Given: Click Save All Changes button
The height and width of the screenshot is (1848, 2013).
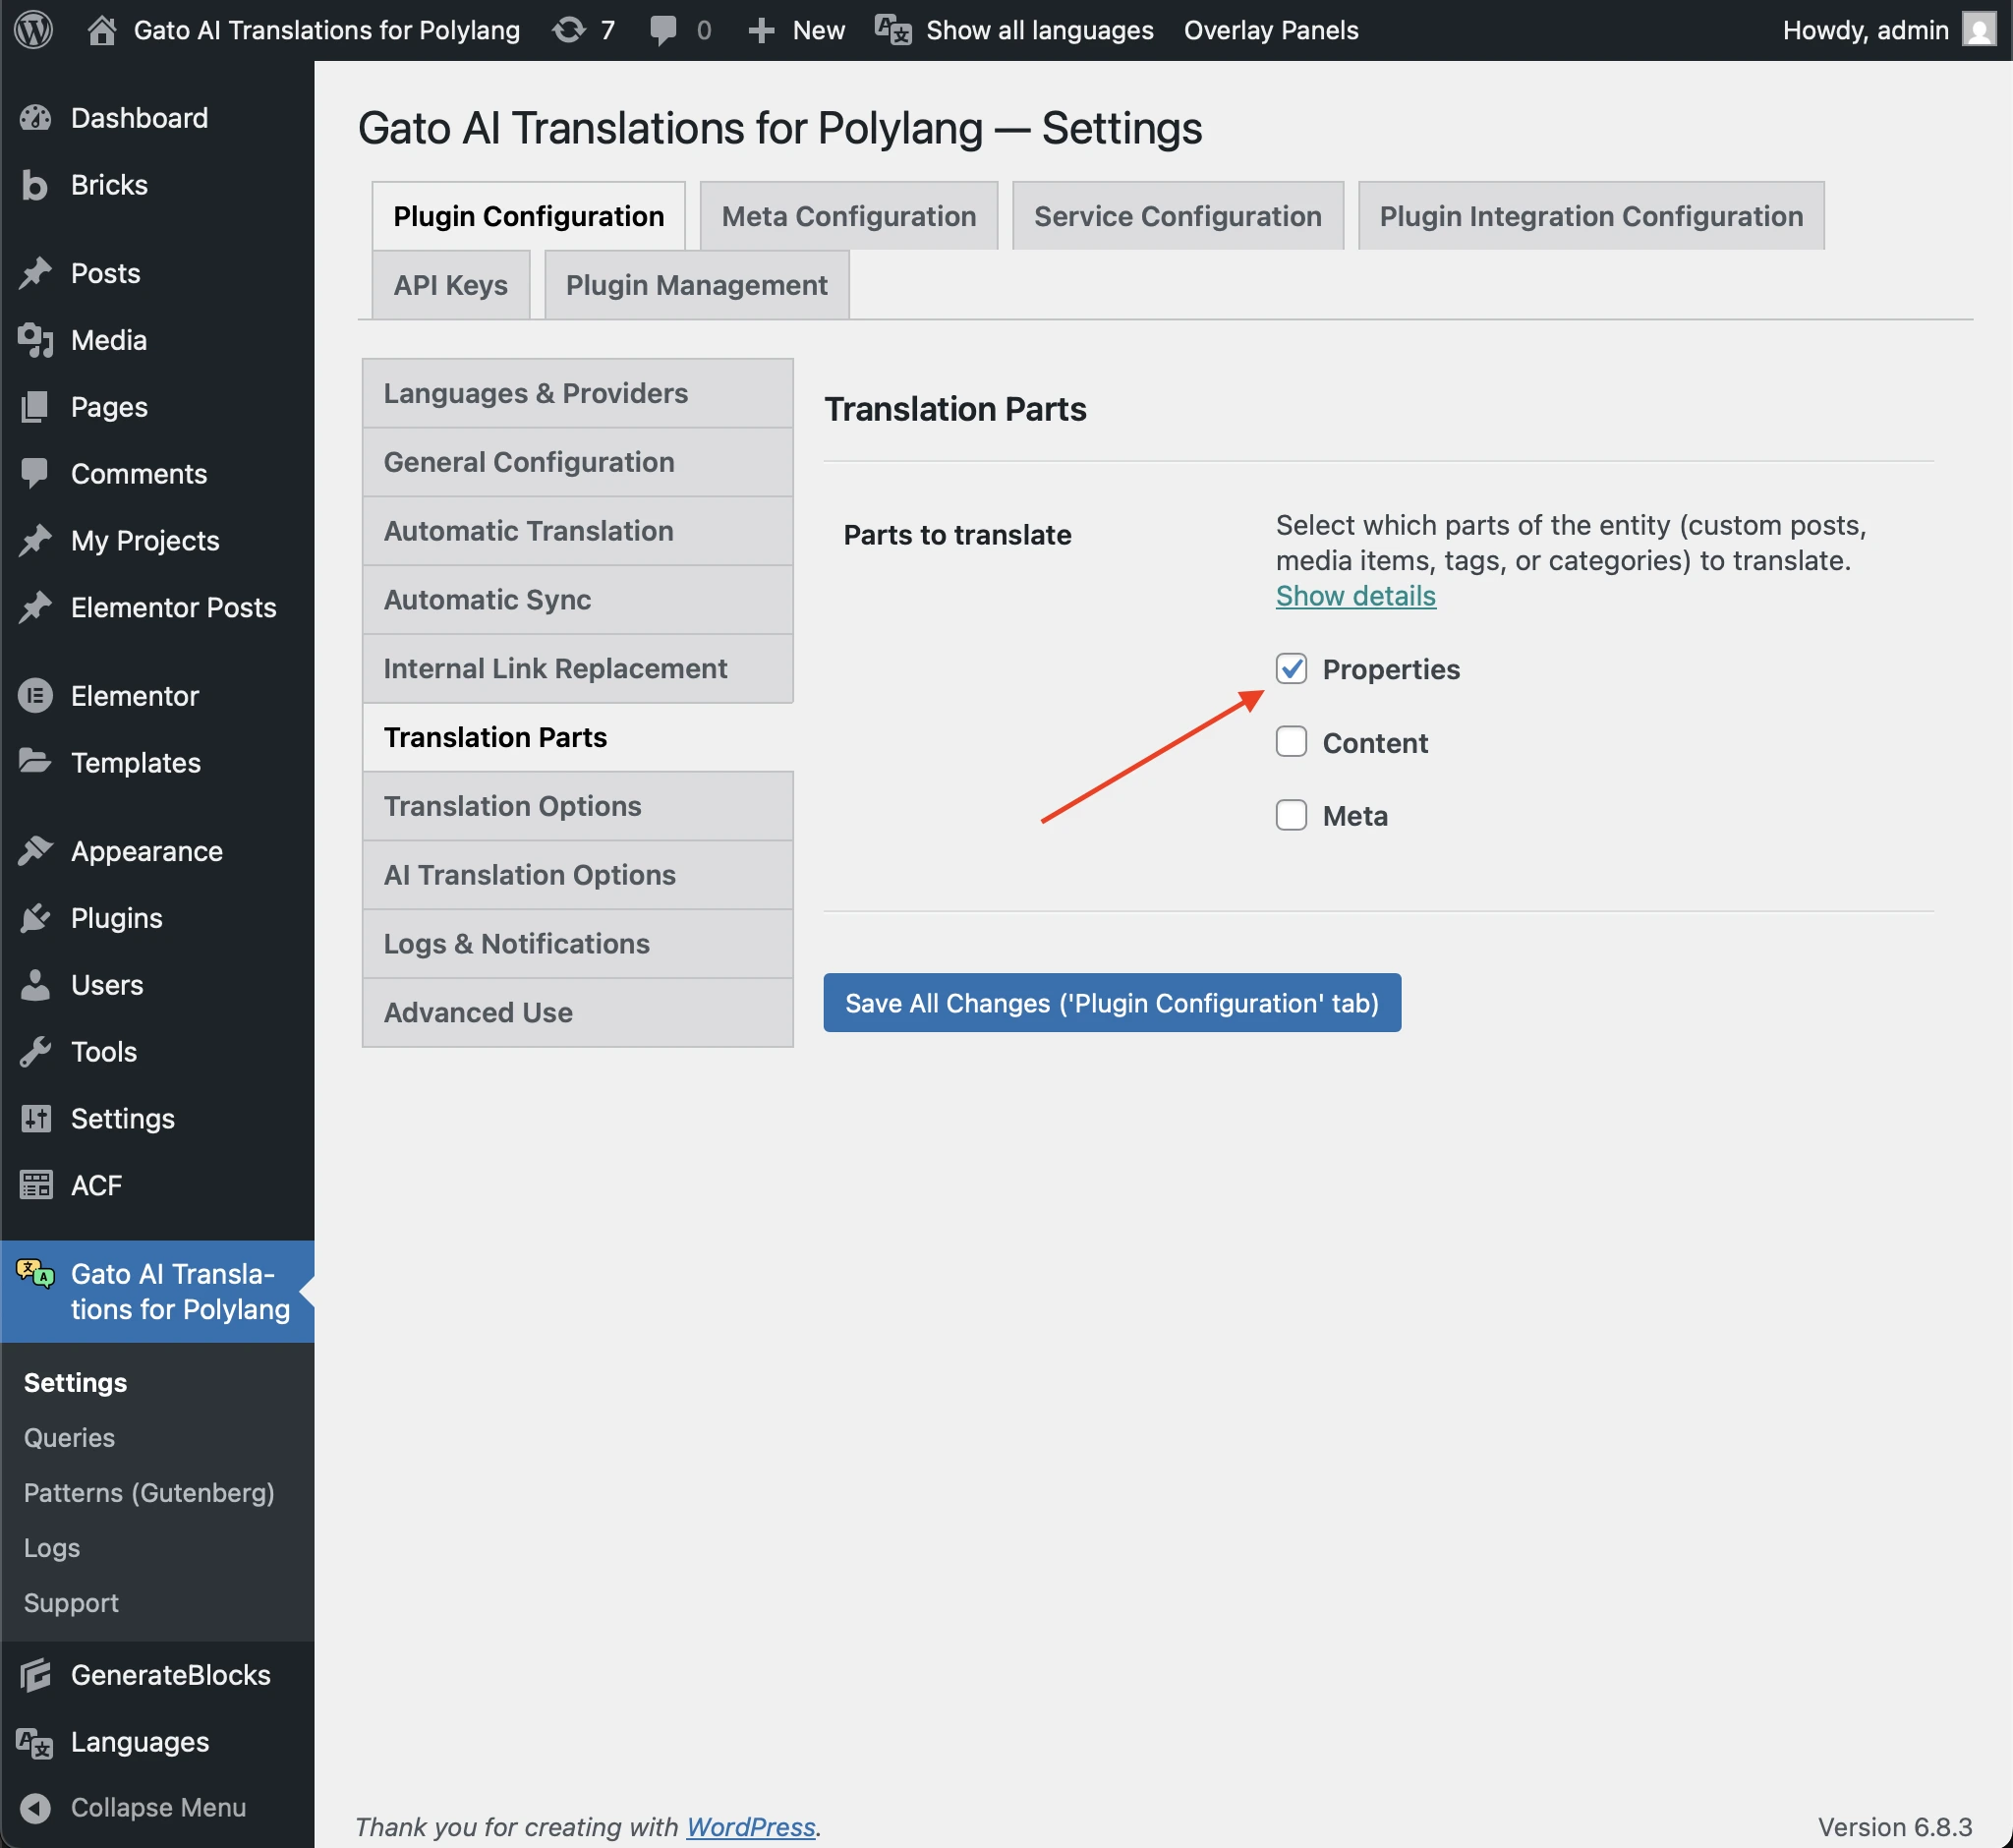Looking at the screenshot, I should pos(1111,1003).
